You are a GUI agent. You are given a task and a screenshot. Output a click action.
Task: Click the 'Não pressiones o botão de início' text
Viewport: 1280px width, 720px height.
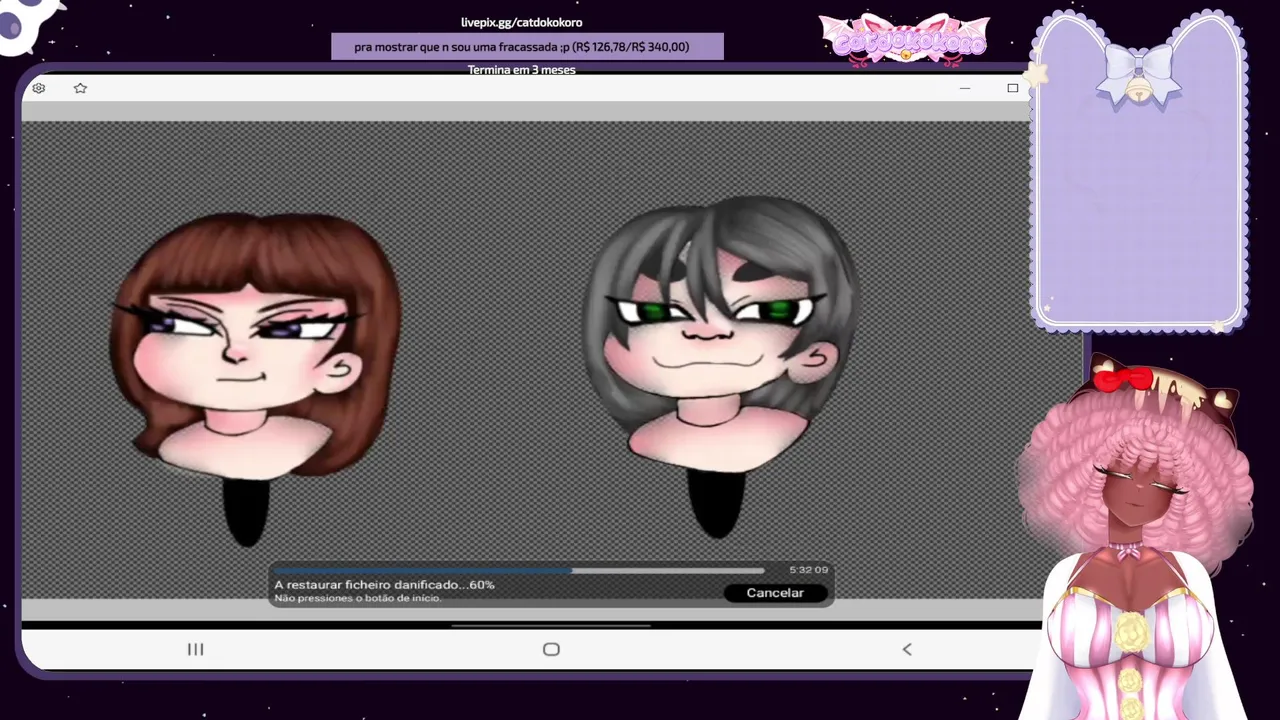tap(358, 598)
